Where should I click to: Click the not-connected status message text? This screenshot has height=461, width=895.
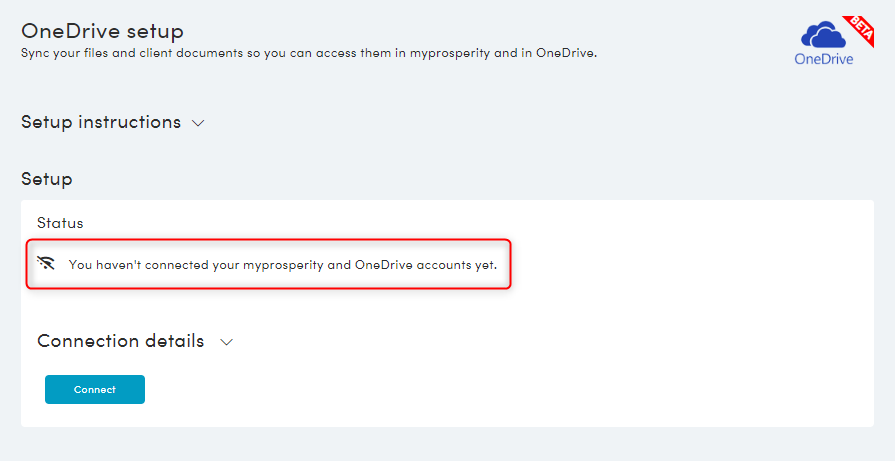283,265
